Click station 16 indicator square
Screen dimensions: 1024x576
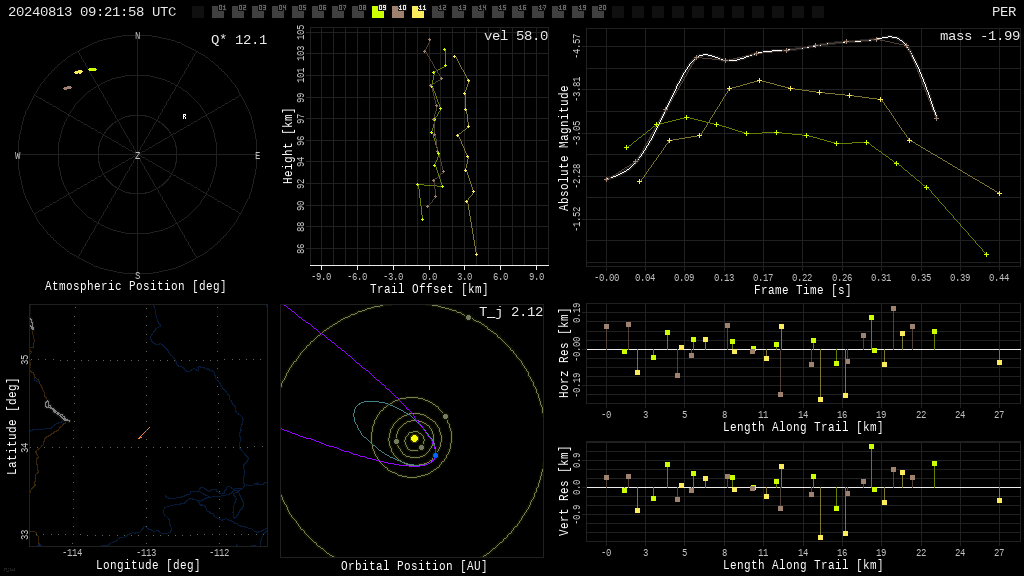pos(518,12)
